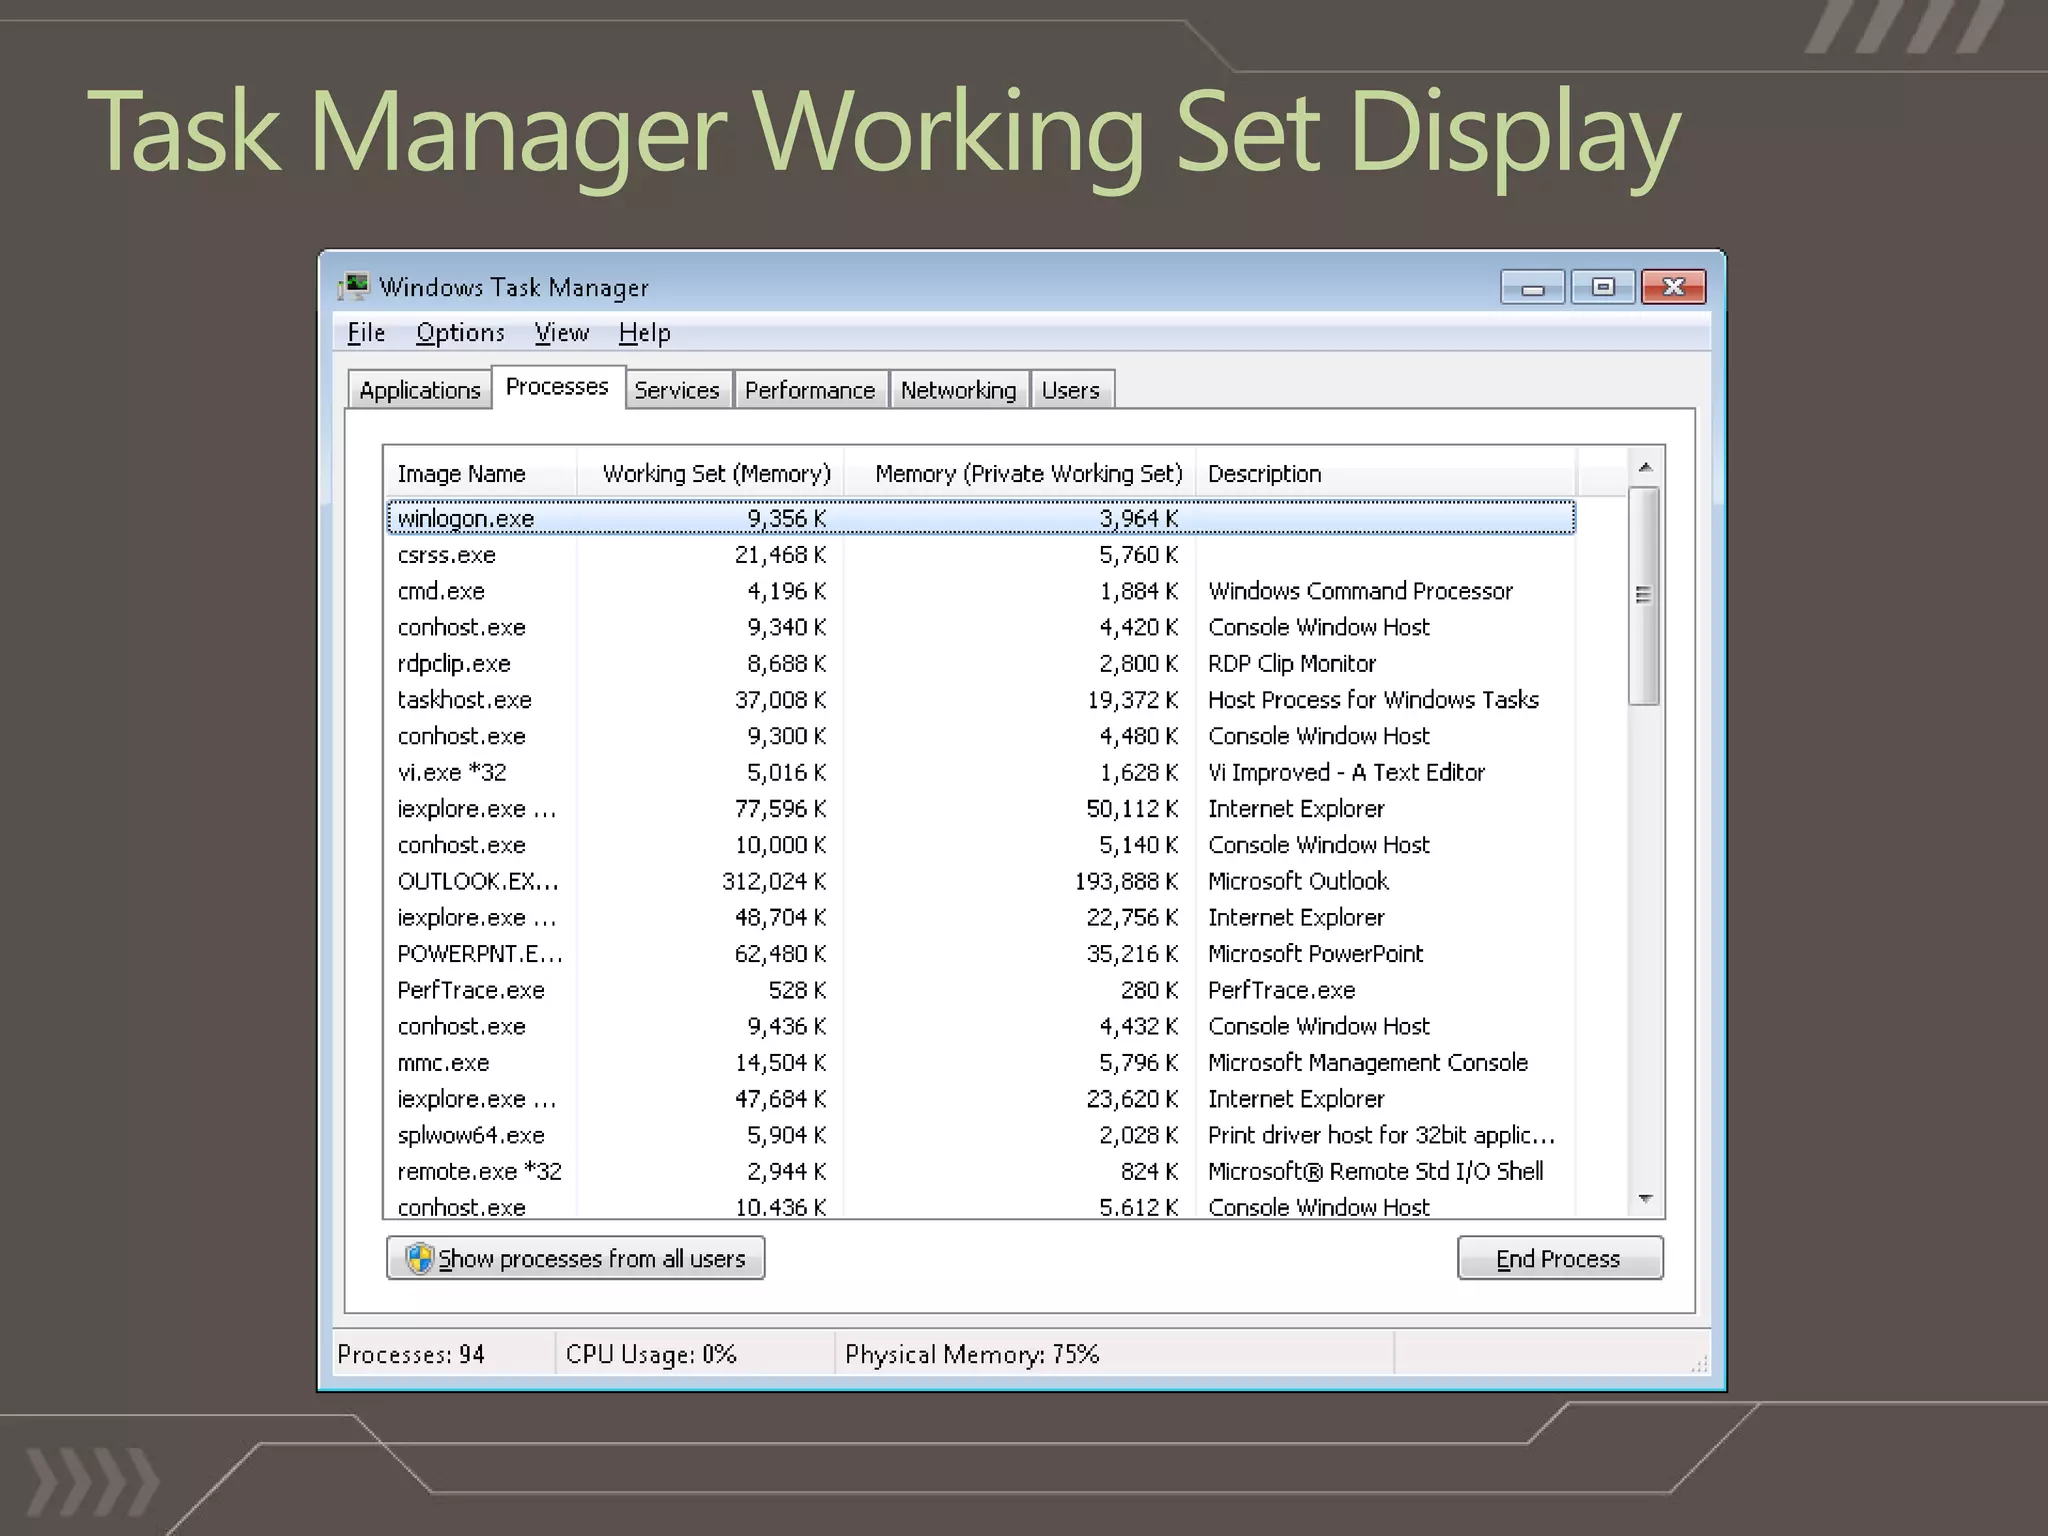
Task: Open the View menu
Action: (561, 333)
